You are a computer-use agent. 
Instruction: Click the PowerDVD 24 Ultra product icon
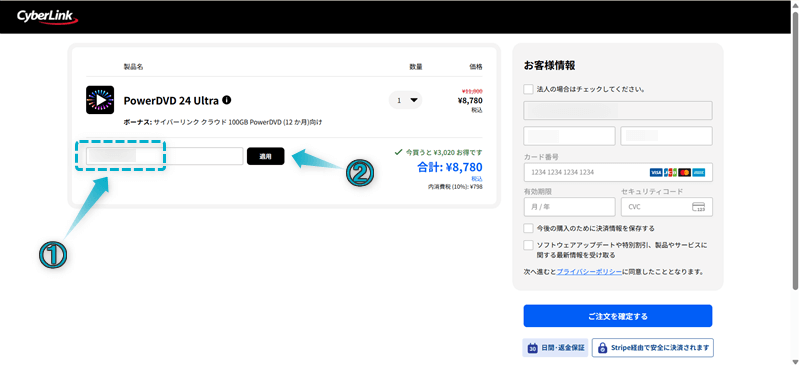coord(100,100)
